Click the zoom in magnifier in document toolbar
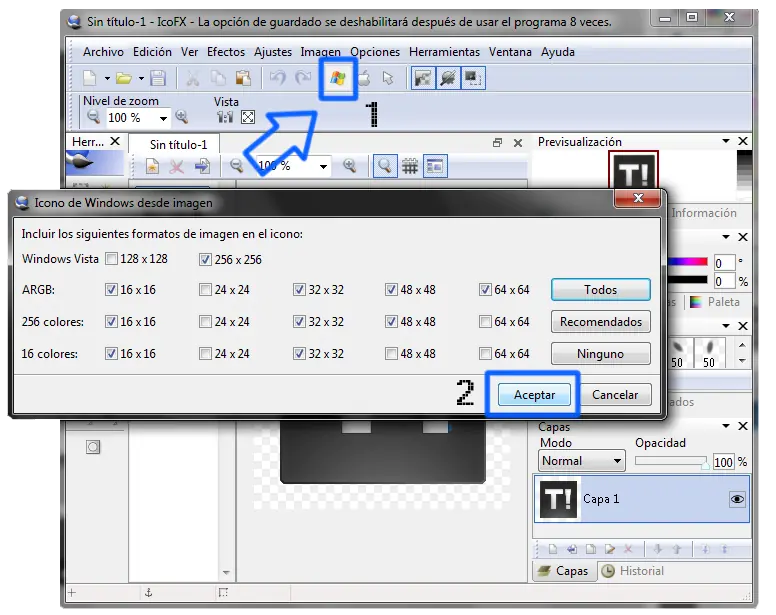776x615 pixels. click(x=350, y=166)
